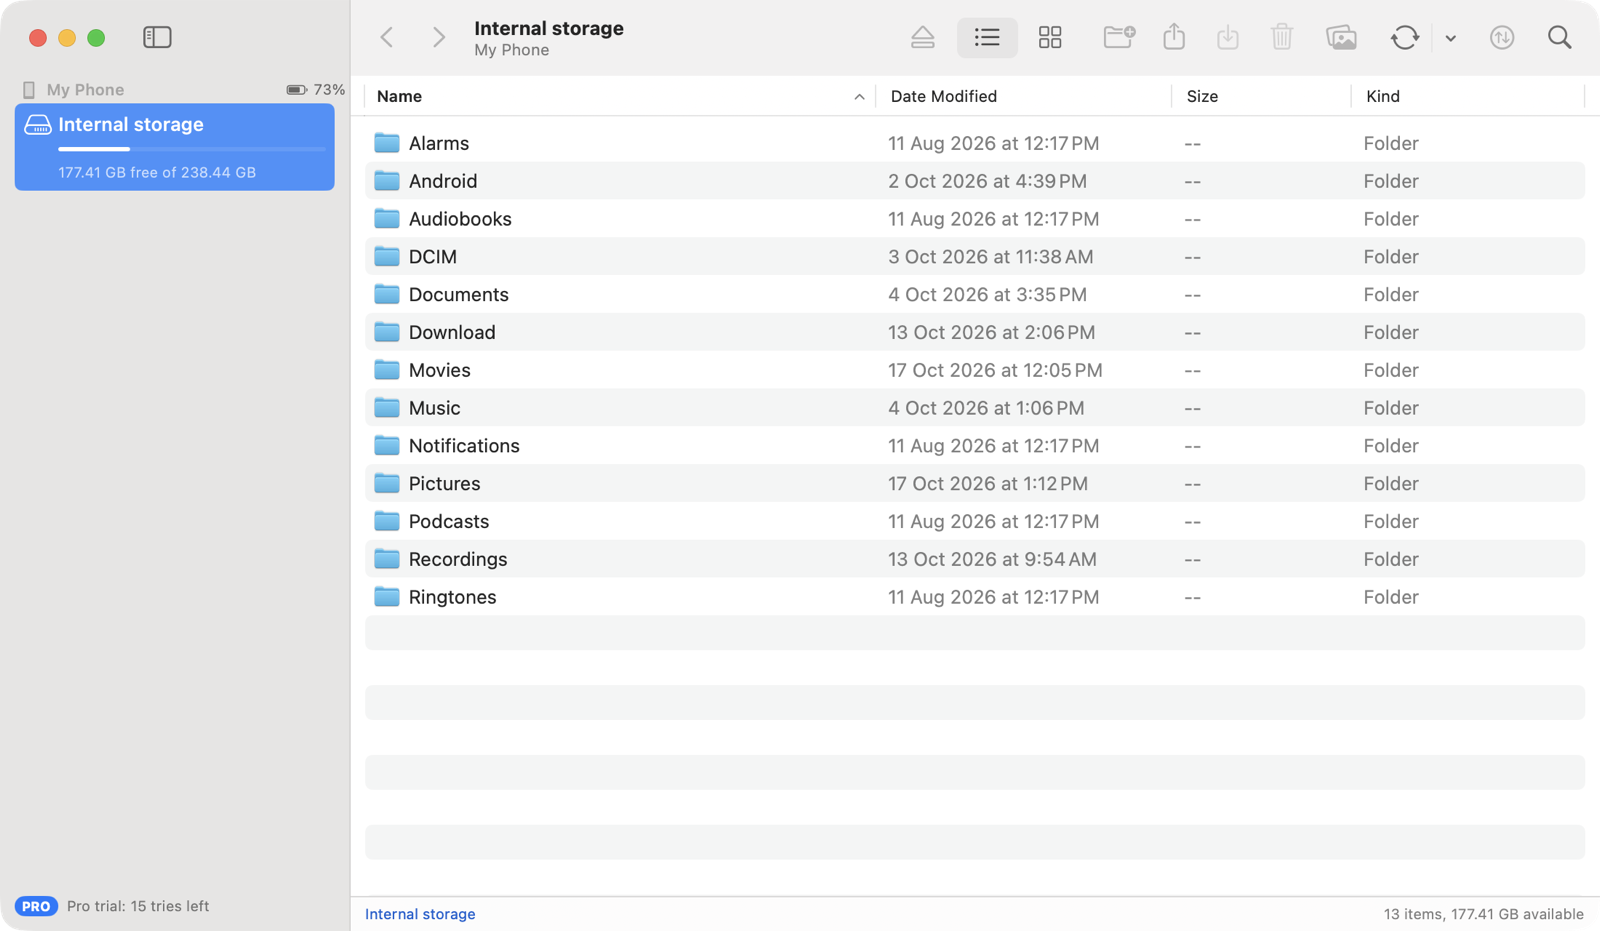Eject the connected phone device
The image size is (1600, 931).
point(922,38)
